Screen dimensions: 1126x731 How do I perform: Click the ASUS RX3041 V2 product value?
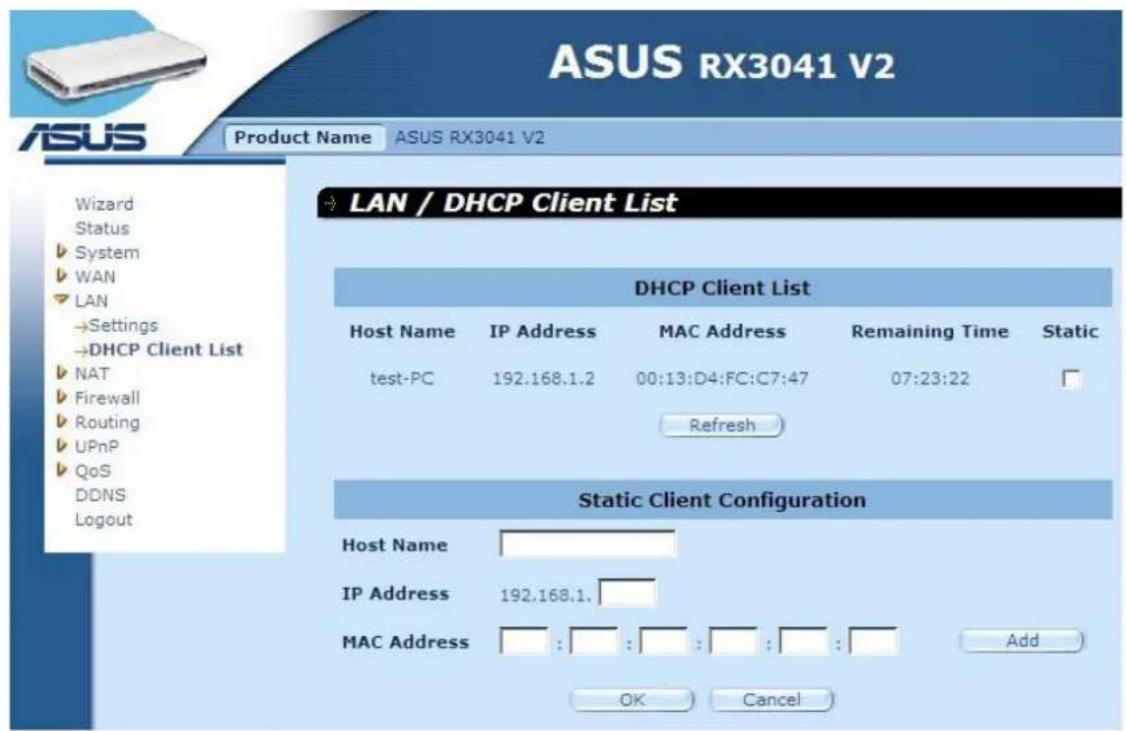click(470, 137)
